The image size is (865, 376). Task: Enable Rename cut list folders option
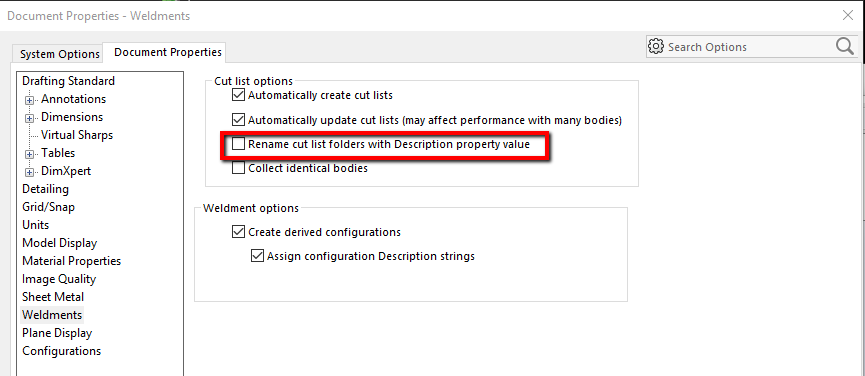(238, 144)
